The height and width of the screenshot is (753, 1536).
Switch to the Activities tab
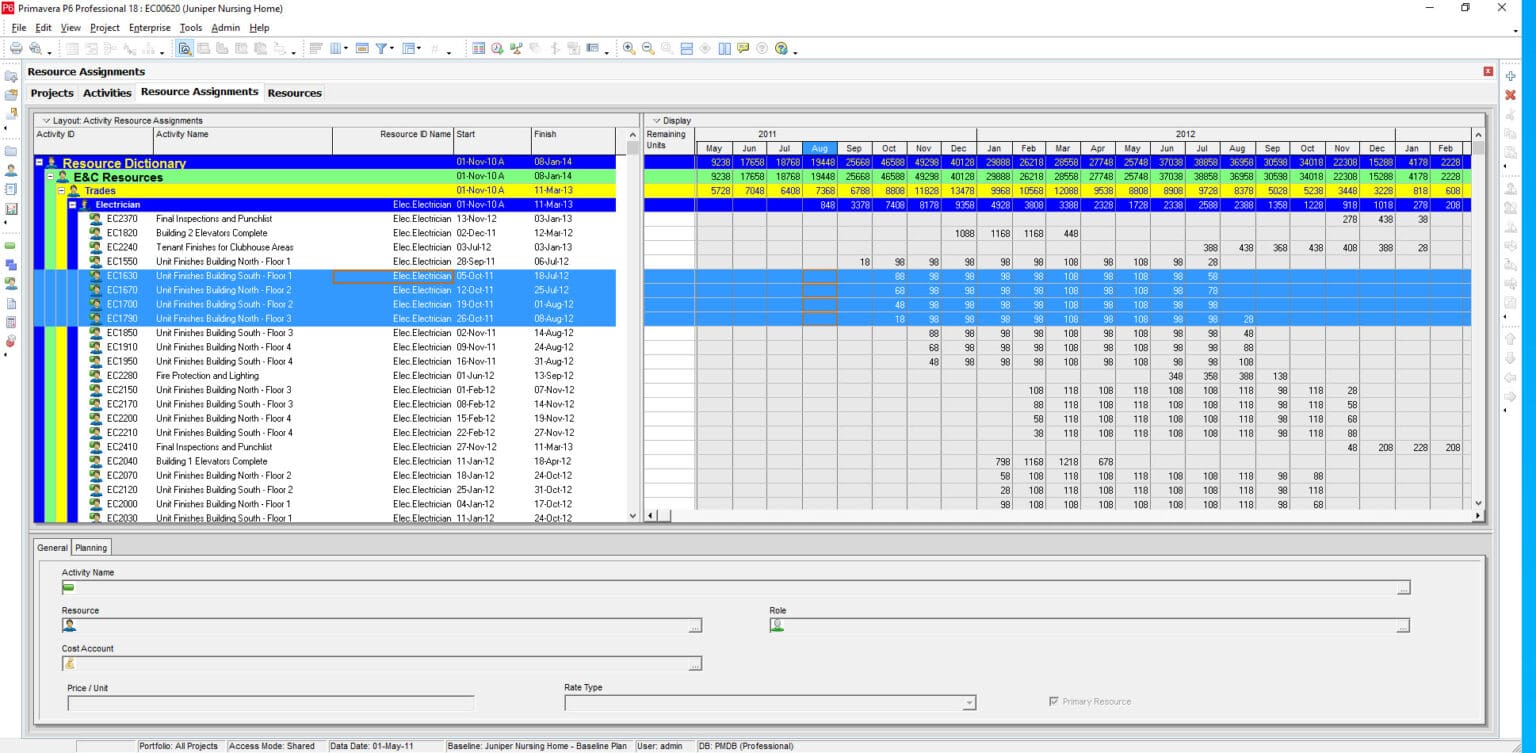107,93
